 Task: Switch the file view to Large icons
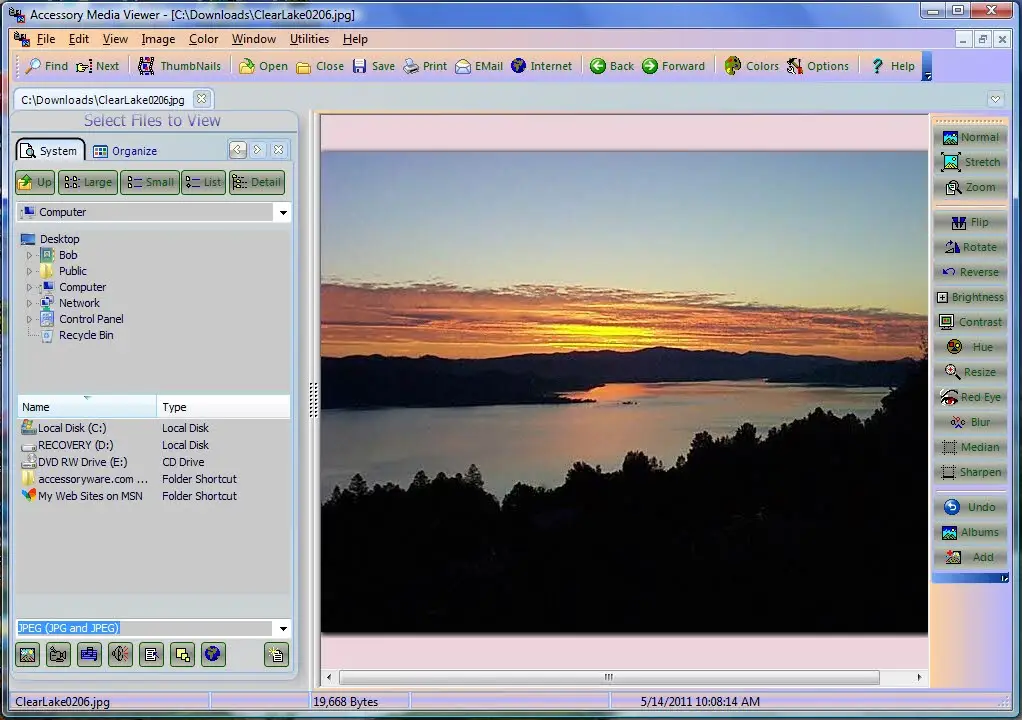click(x=88, y=182)
